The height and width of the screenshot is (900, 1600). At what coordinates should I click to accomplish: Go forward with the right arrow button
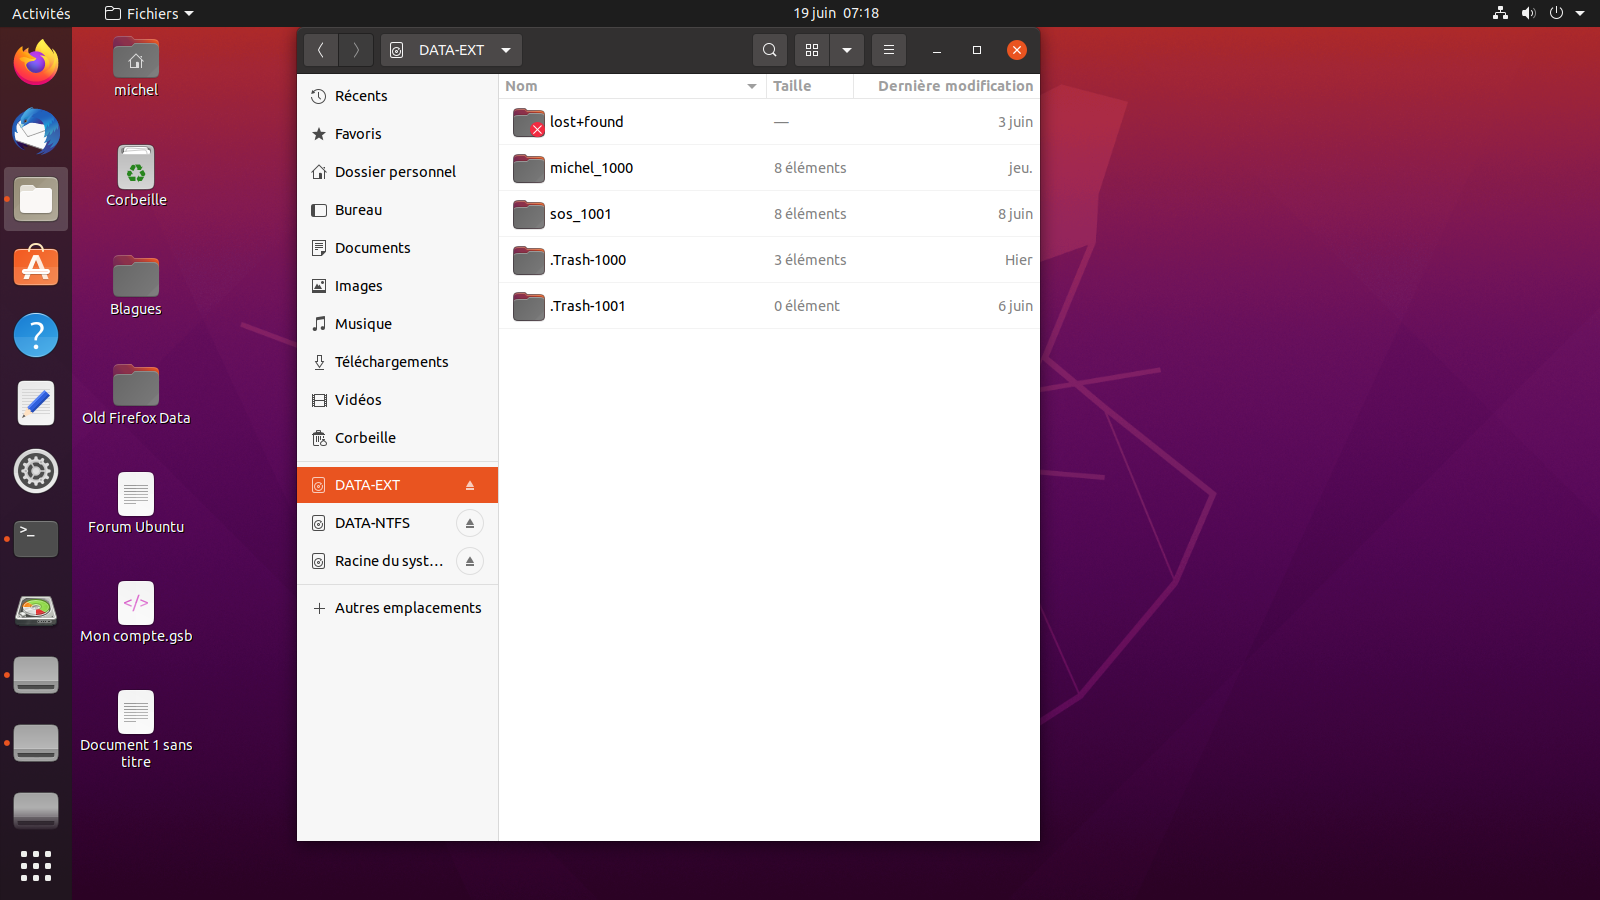pos(356,50)
